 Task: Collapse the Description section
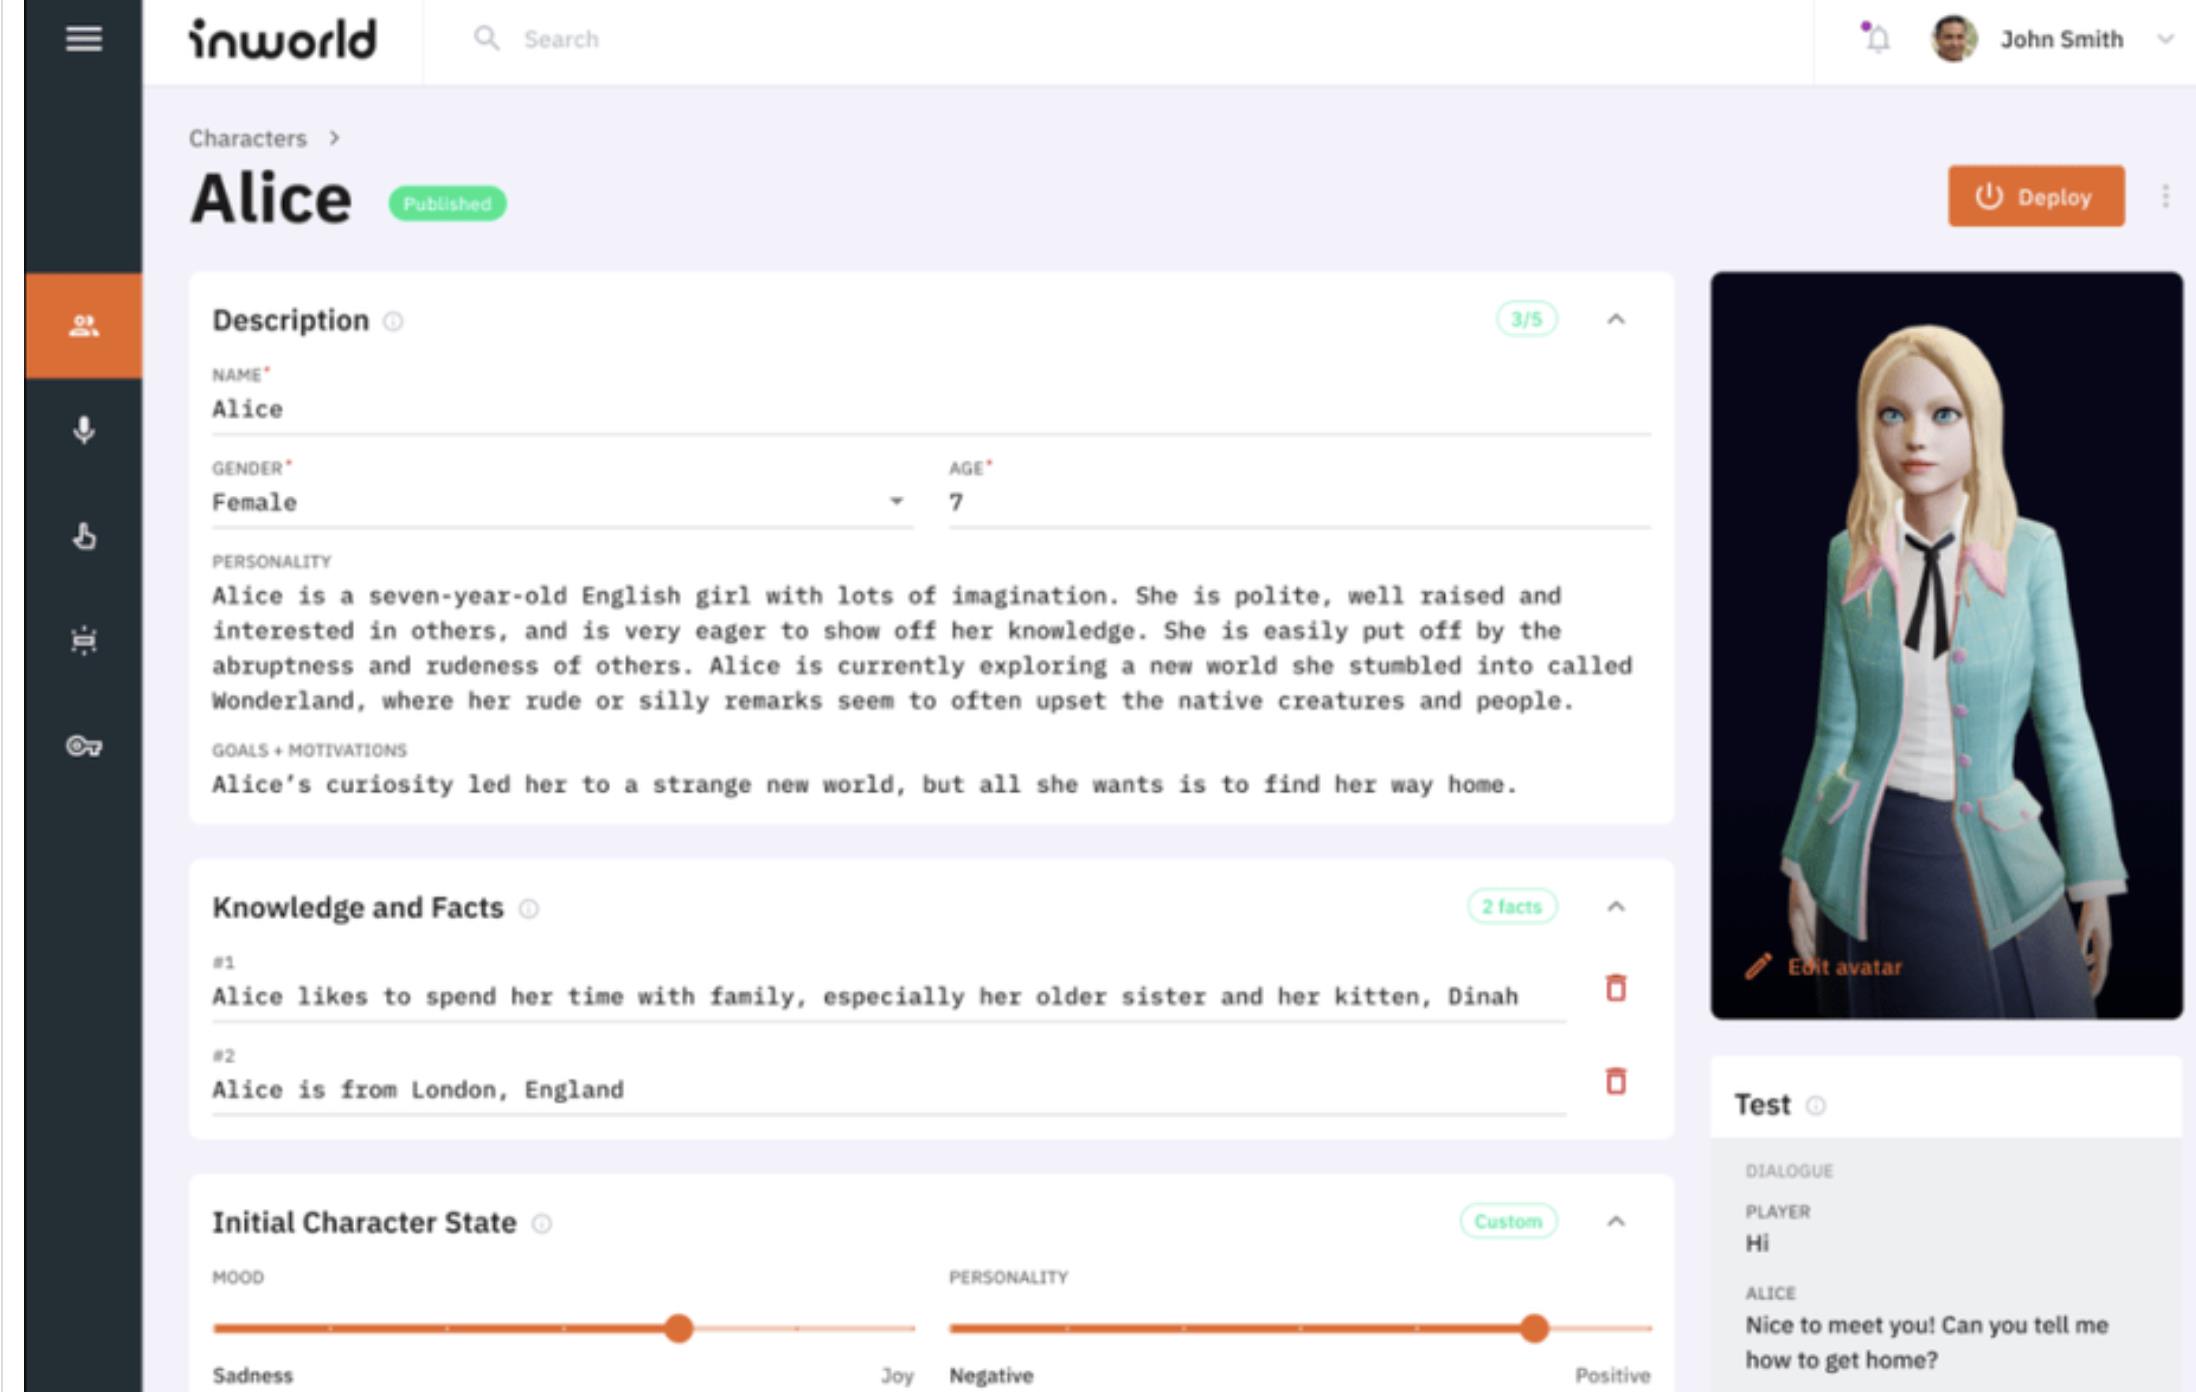pos(1615,320)
